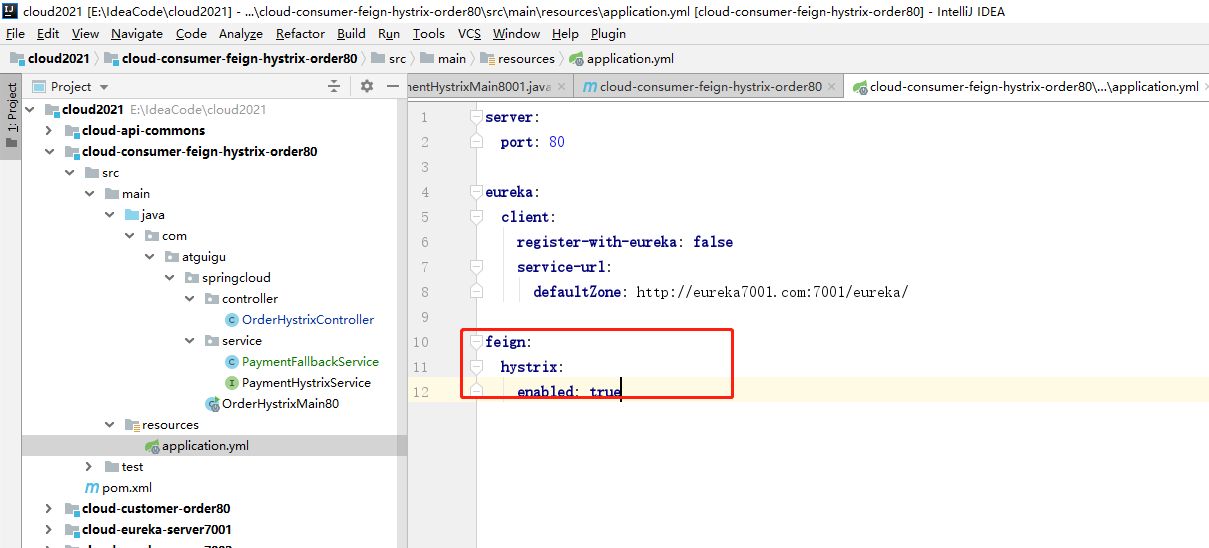Click the PaymentHystrixService interface icon
The width and height of the screenshot is (1209, 548).
tap(232, 383)
